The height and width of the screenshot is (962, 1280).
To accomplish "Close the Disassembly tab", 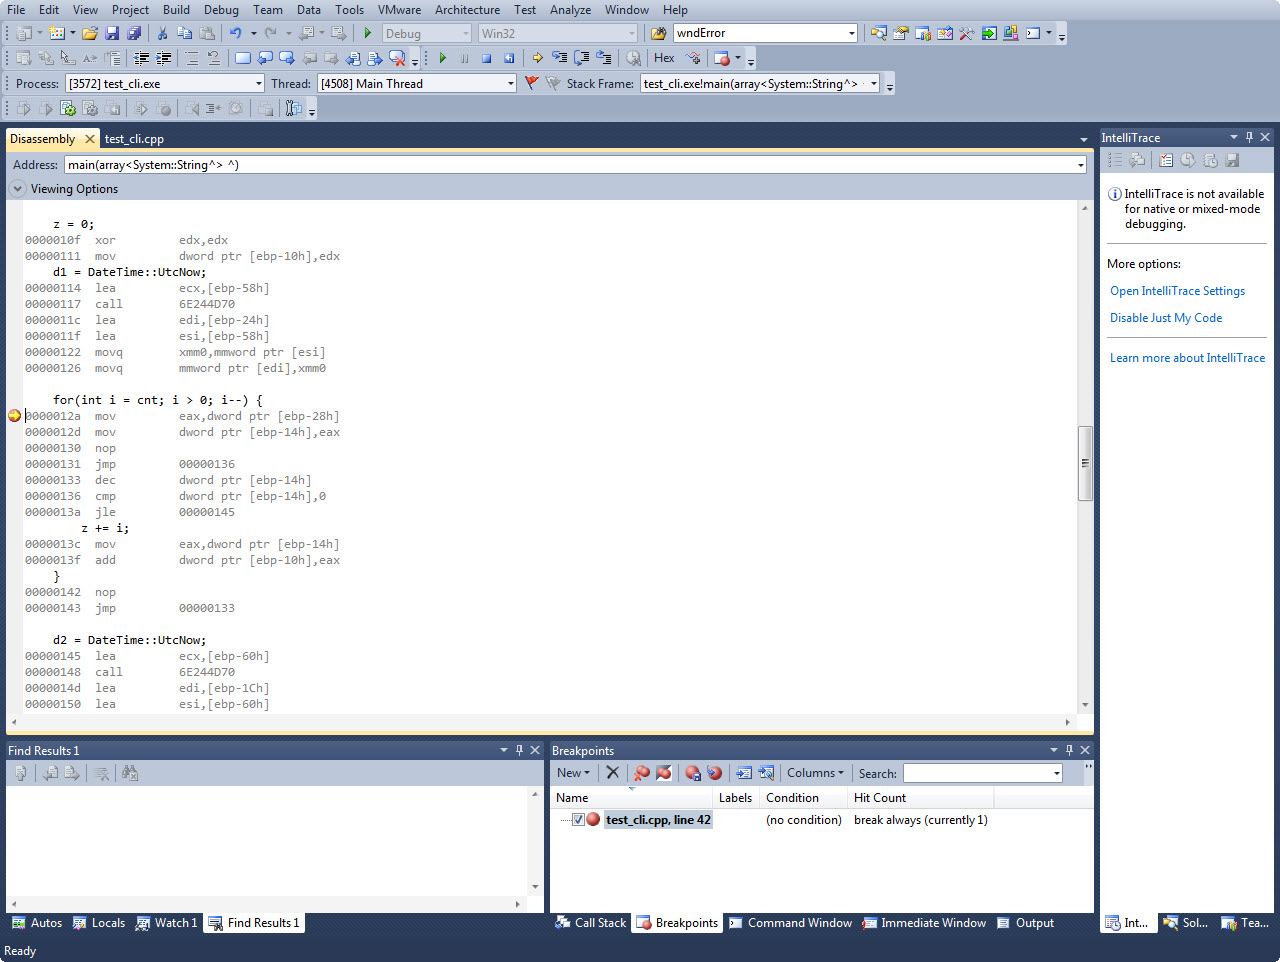I will (90, 139).
